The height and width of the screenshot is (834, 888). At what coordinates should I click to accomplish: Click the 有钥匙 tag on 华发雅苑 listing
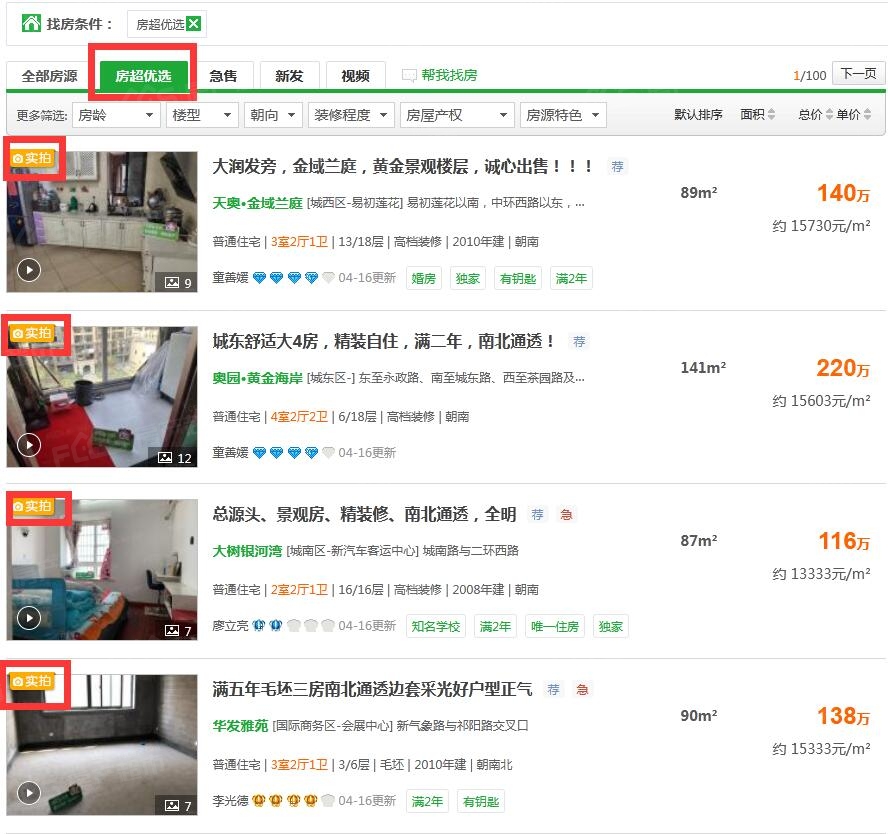(481, 801)
